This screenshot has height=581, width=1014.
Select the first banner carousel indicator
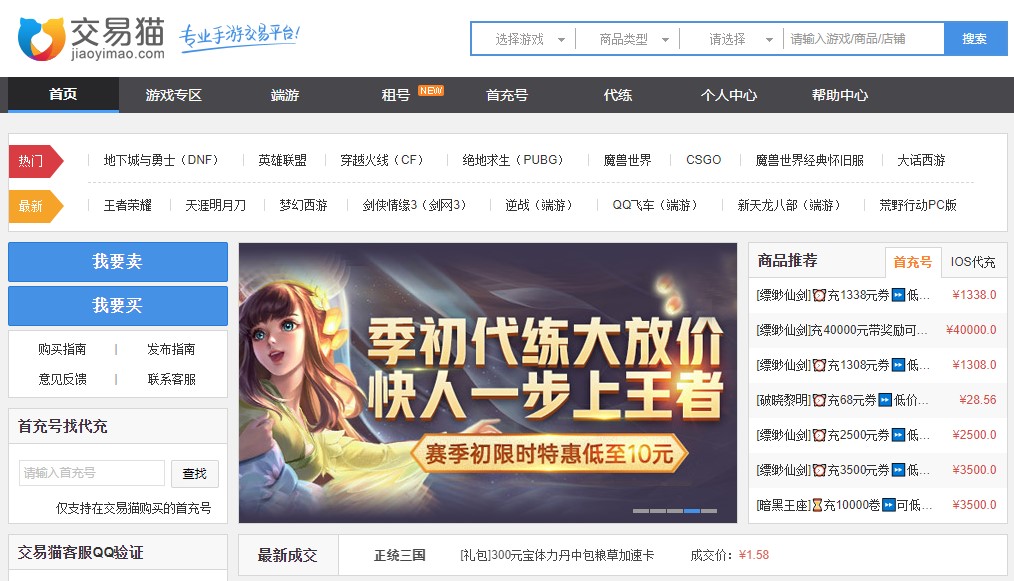[641, 511]
